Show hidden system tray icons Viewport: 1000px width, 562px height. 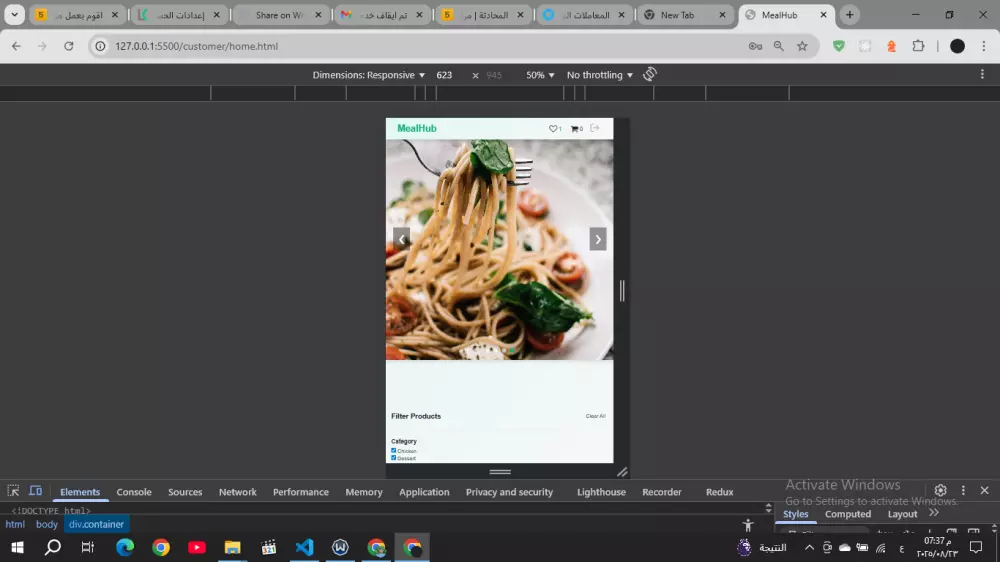tap(809, 547)
